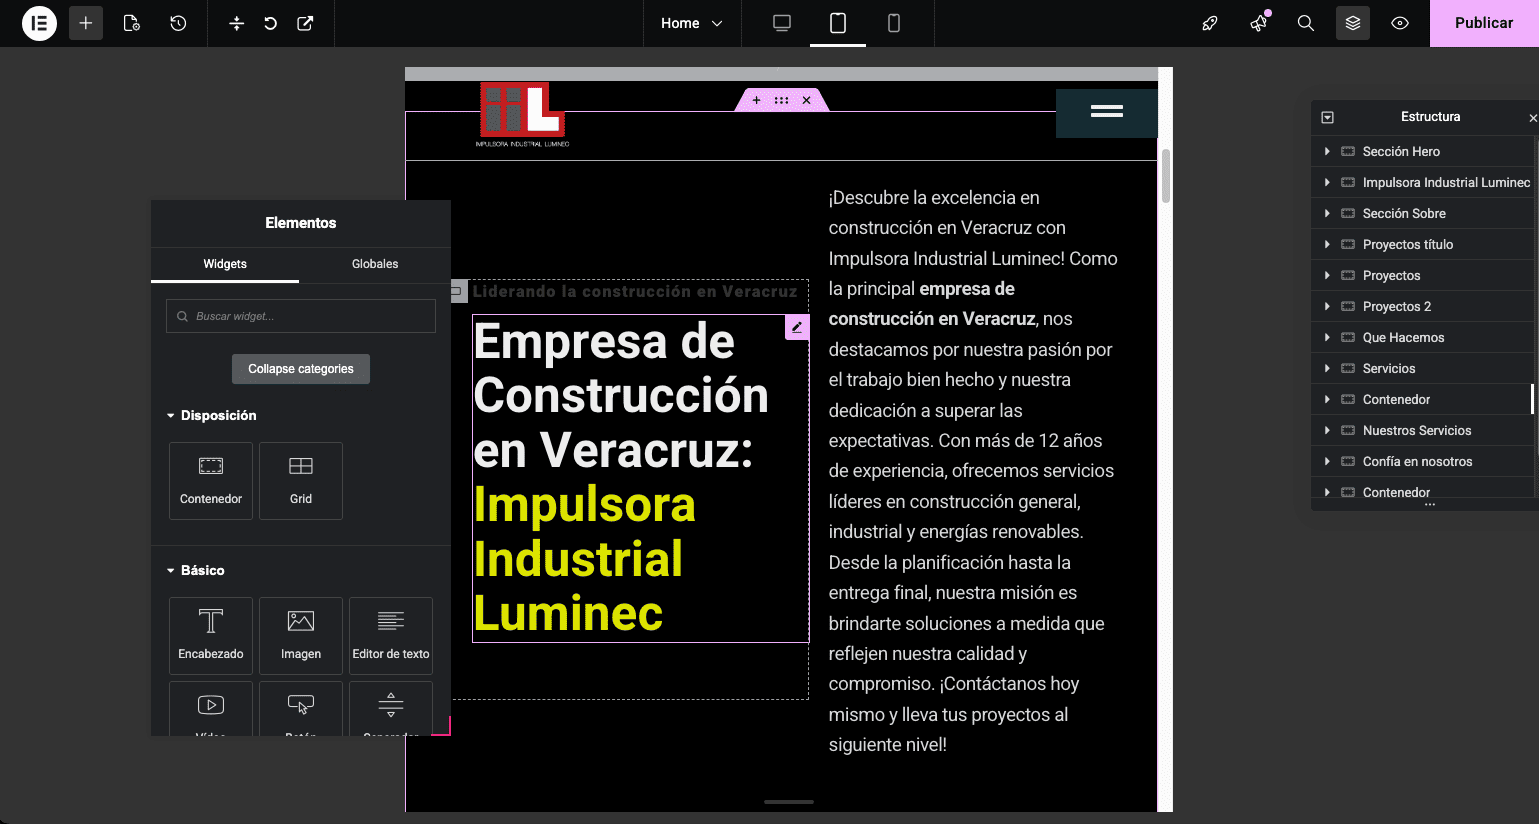Expand Sección Hero in Estructura
This screenshot has height=824, width=1539.
click(x=1327, y=151)
